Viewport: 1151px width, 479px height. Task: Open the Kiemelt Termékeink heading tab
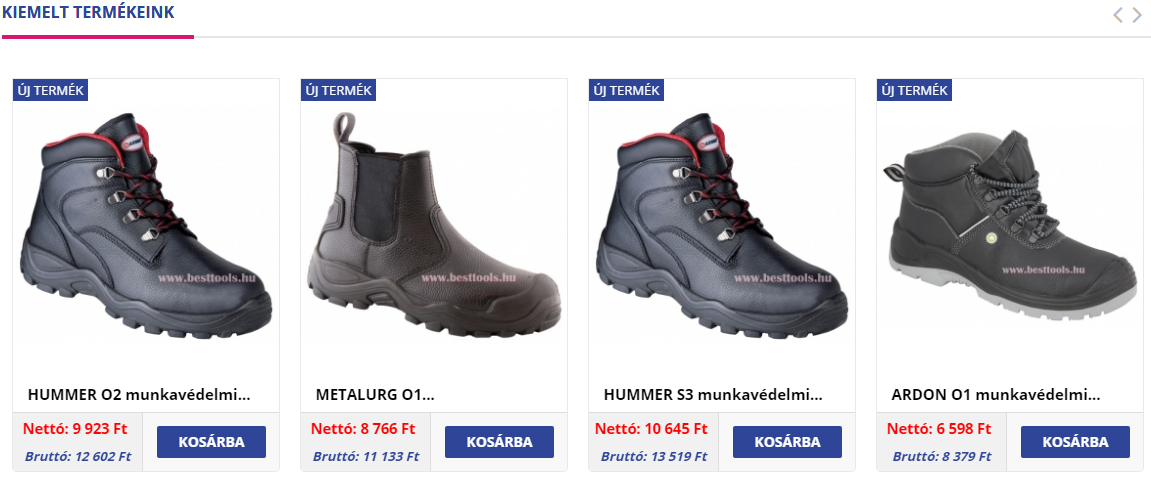[88, 12]
